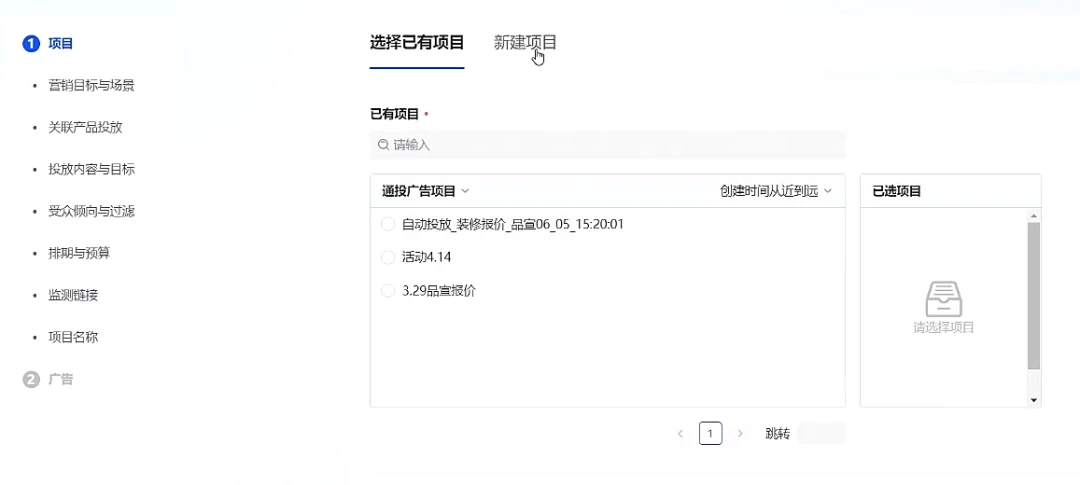
Task: Jump to 营销目标与场景 section
Action: tap(91, 85)
